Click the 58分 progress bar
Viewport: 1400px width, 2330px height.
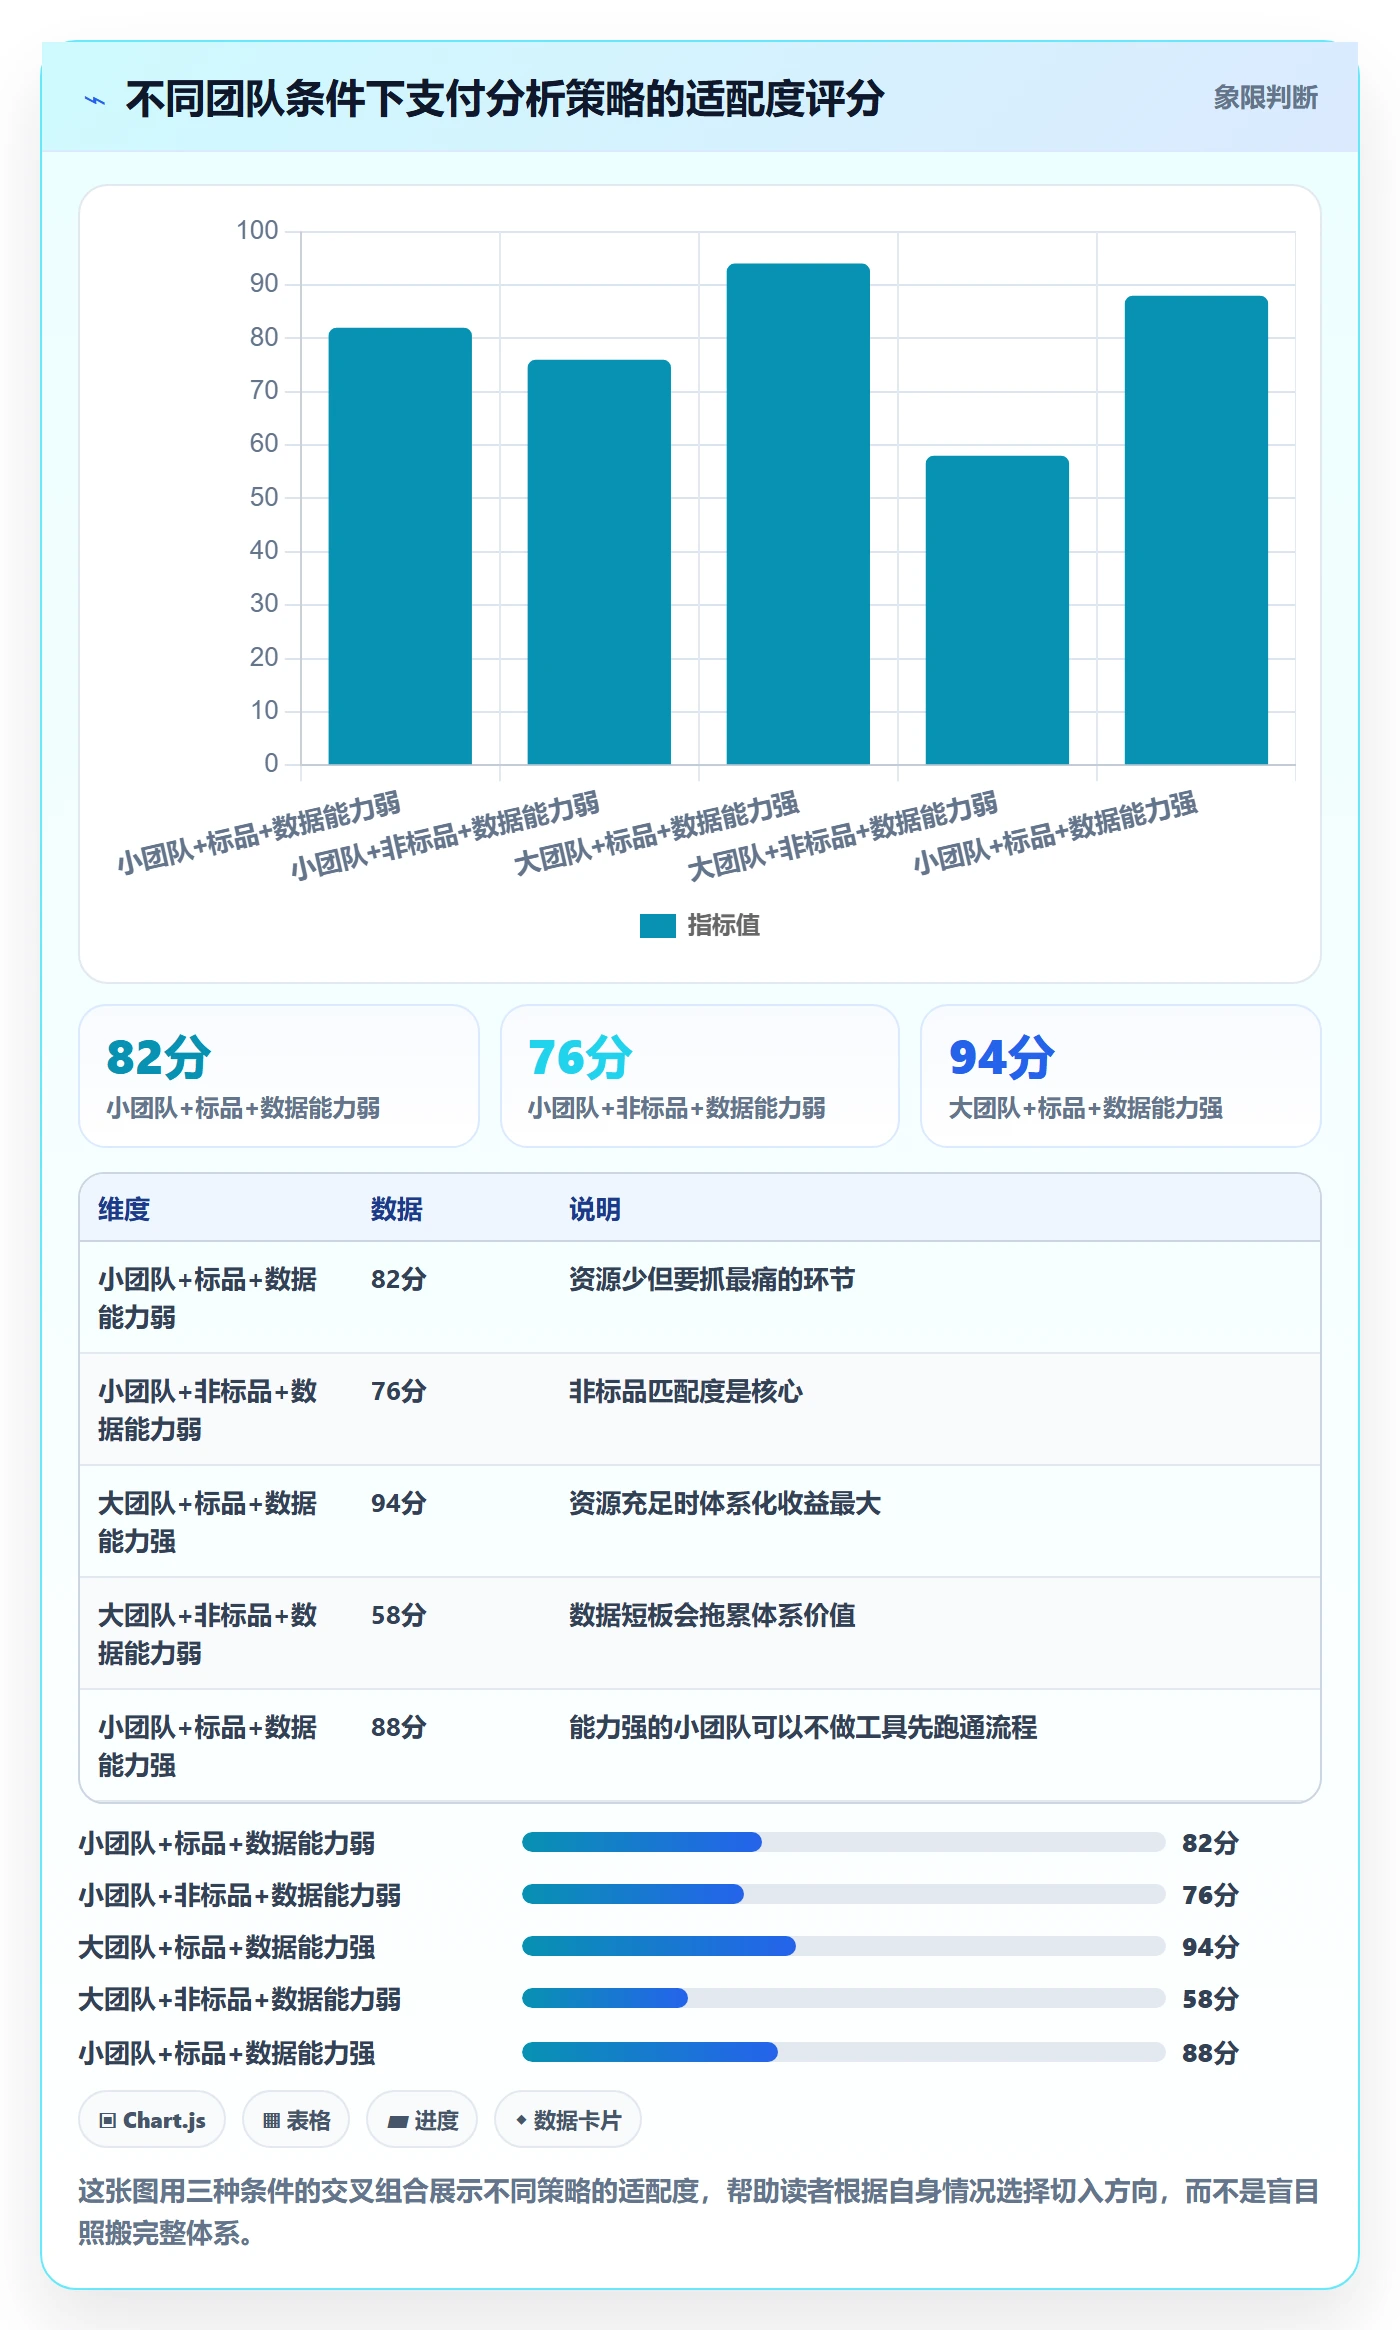point(843,1998)
